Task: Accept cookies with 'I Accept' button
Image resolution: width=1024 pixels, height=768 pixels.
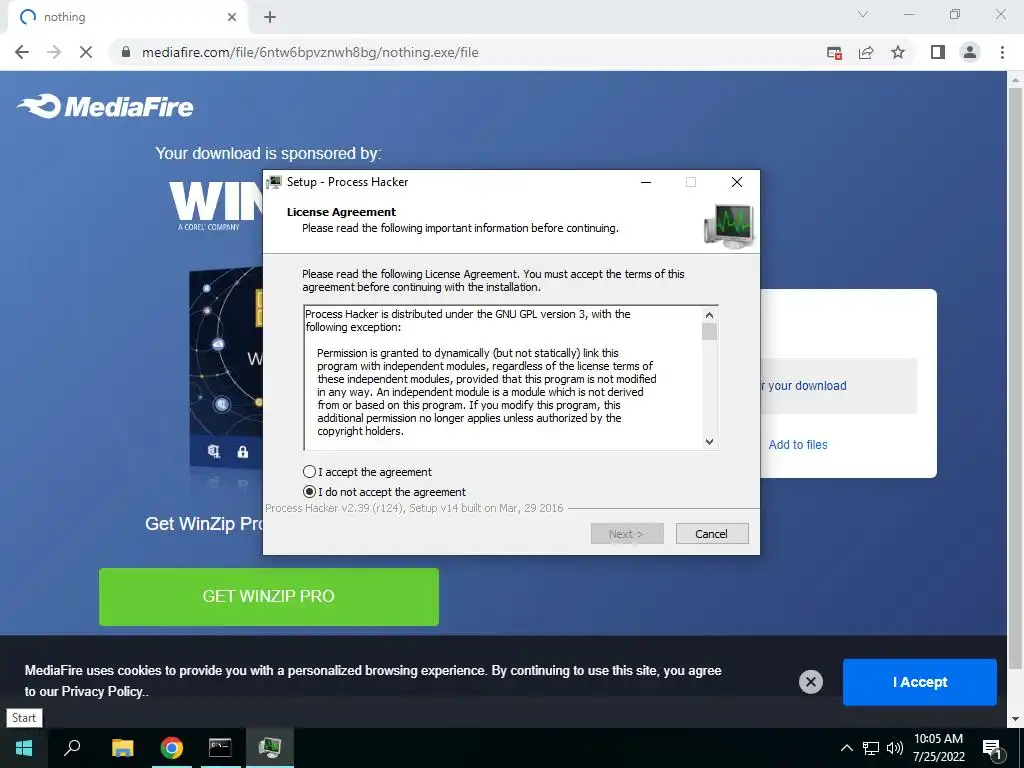Action: 920,682
